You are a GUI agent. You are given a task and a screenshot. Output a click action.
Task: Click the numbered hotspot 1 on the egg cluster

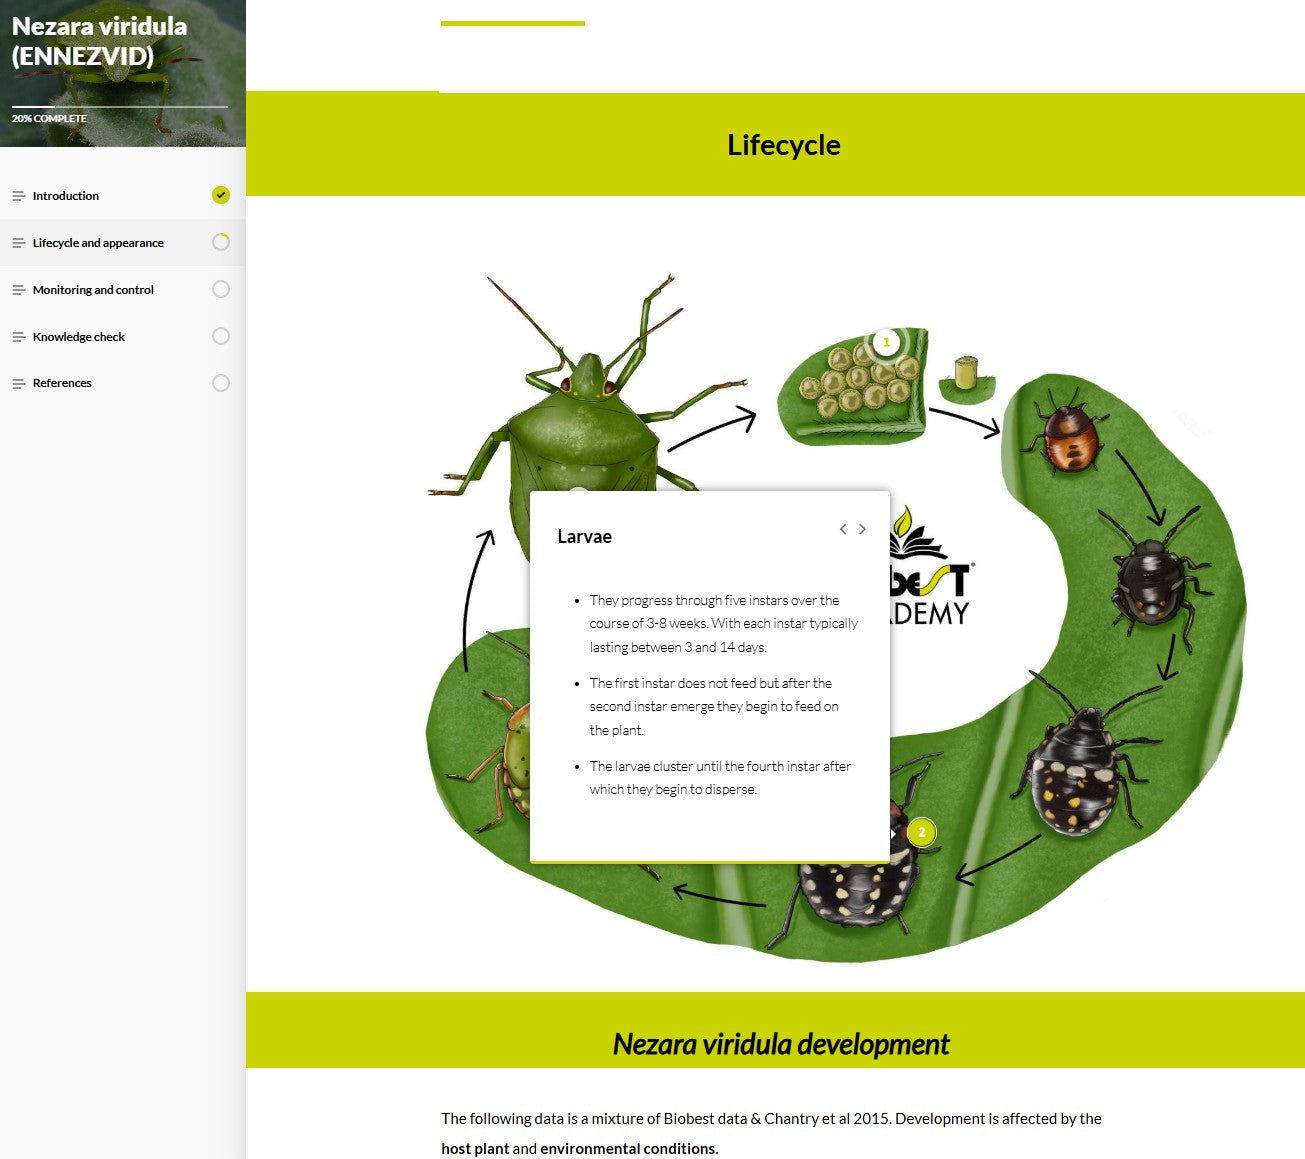pyautogui.click(x=884, y=342)
